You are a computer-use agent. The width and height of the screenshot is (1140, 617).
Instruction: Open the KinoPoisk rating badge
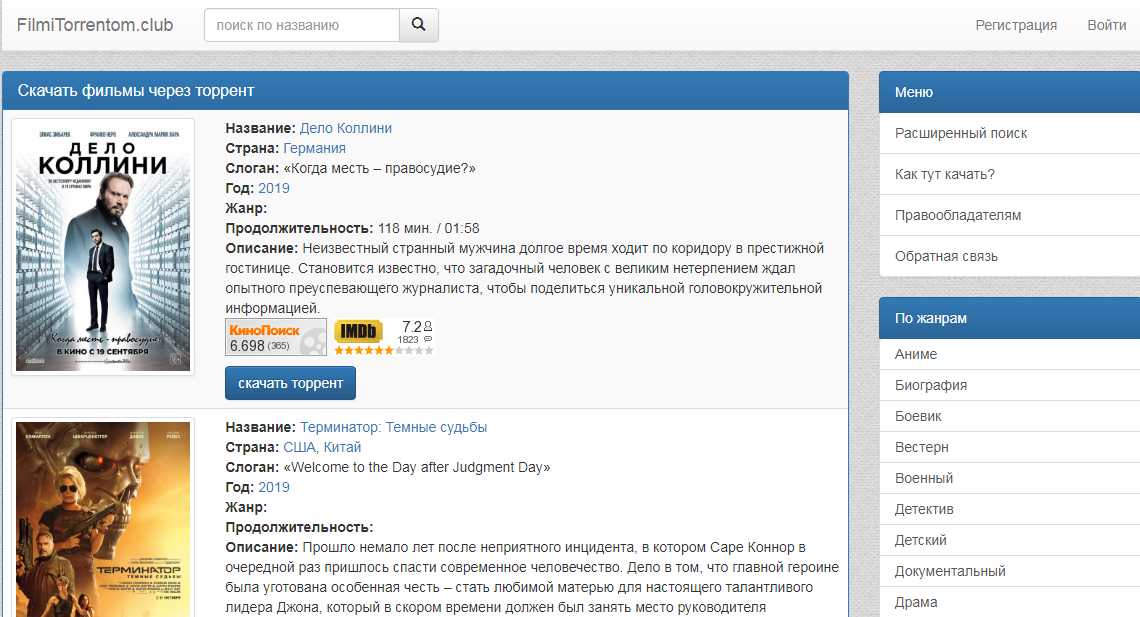[276, 337]
